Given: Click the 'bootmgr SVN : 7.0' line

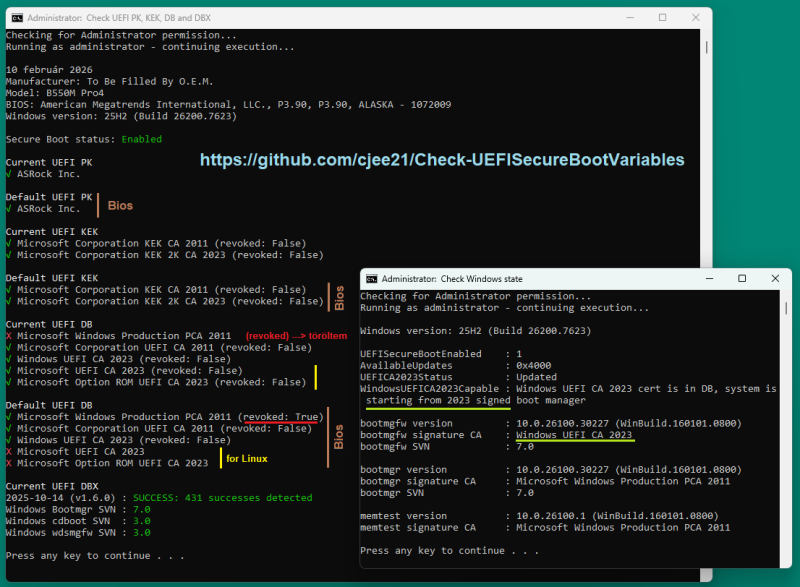Looking at the screenshot, I should (447, 493).
